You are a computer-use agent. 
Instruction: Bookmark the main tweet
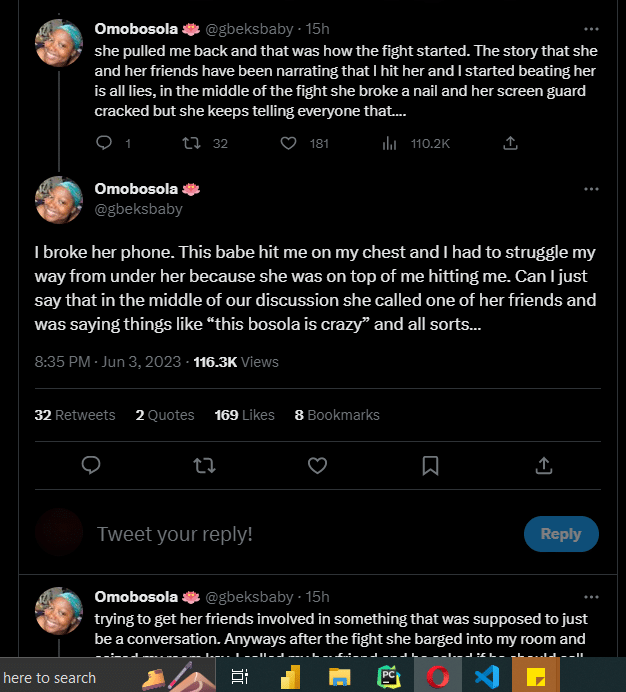[430, 465]
